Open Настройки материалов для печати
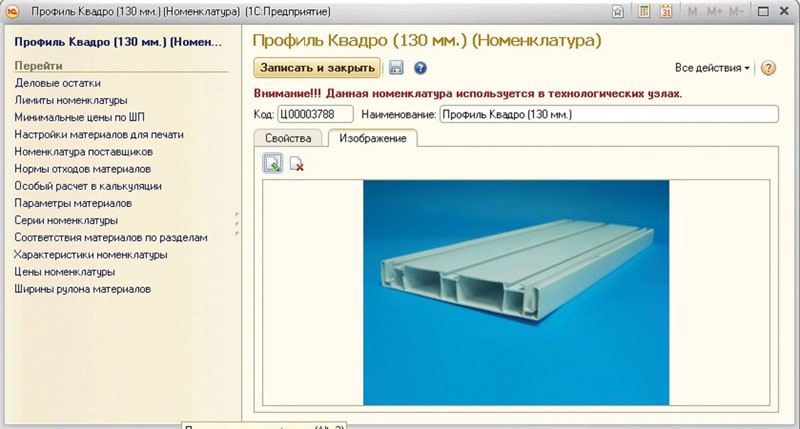The width and height of the screenshot is (800, 429). point(98,135)
